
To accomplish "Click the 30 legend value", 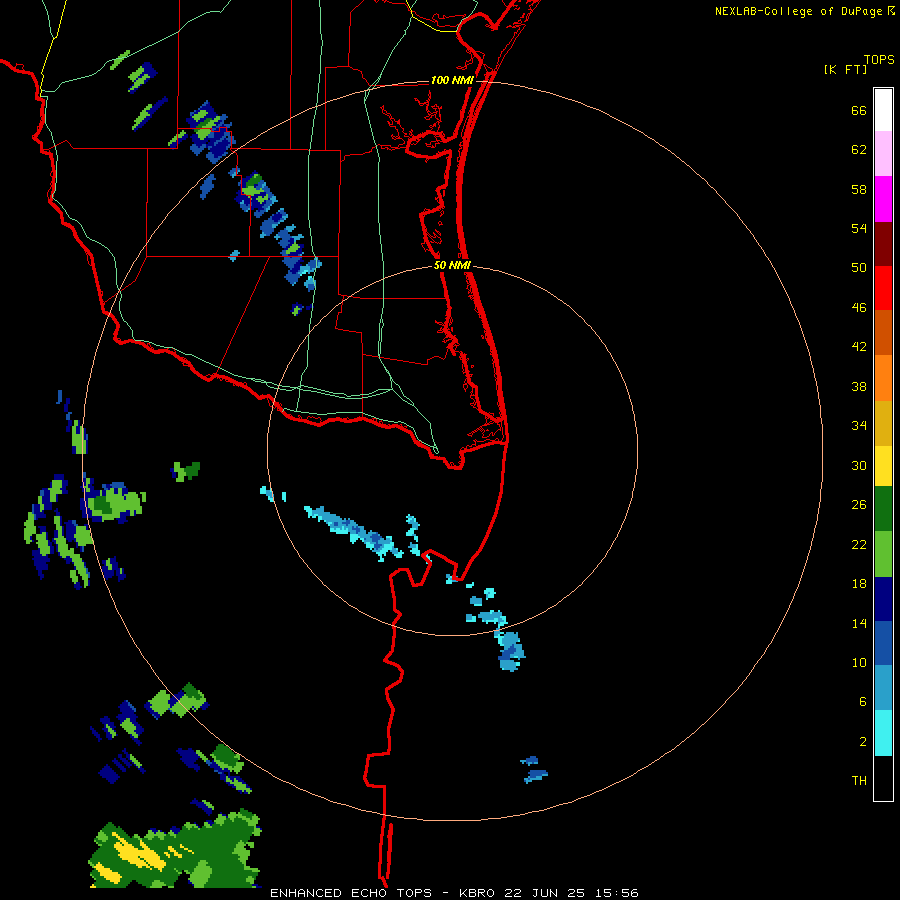I will pyautogui.click(x=859, y=465).
